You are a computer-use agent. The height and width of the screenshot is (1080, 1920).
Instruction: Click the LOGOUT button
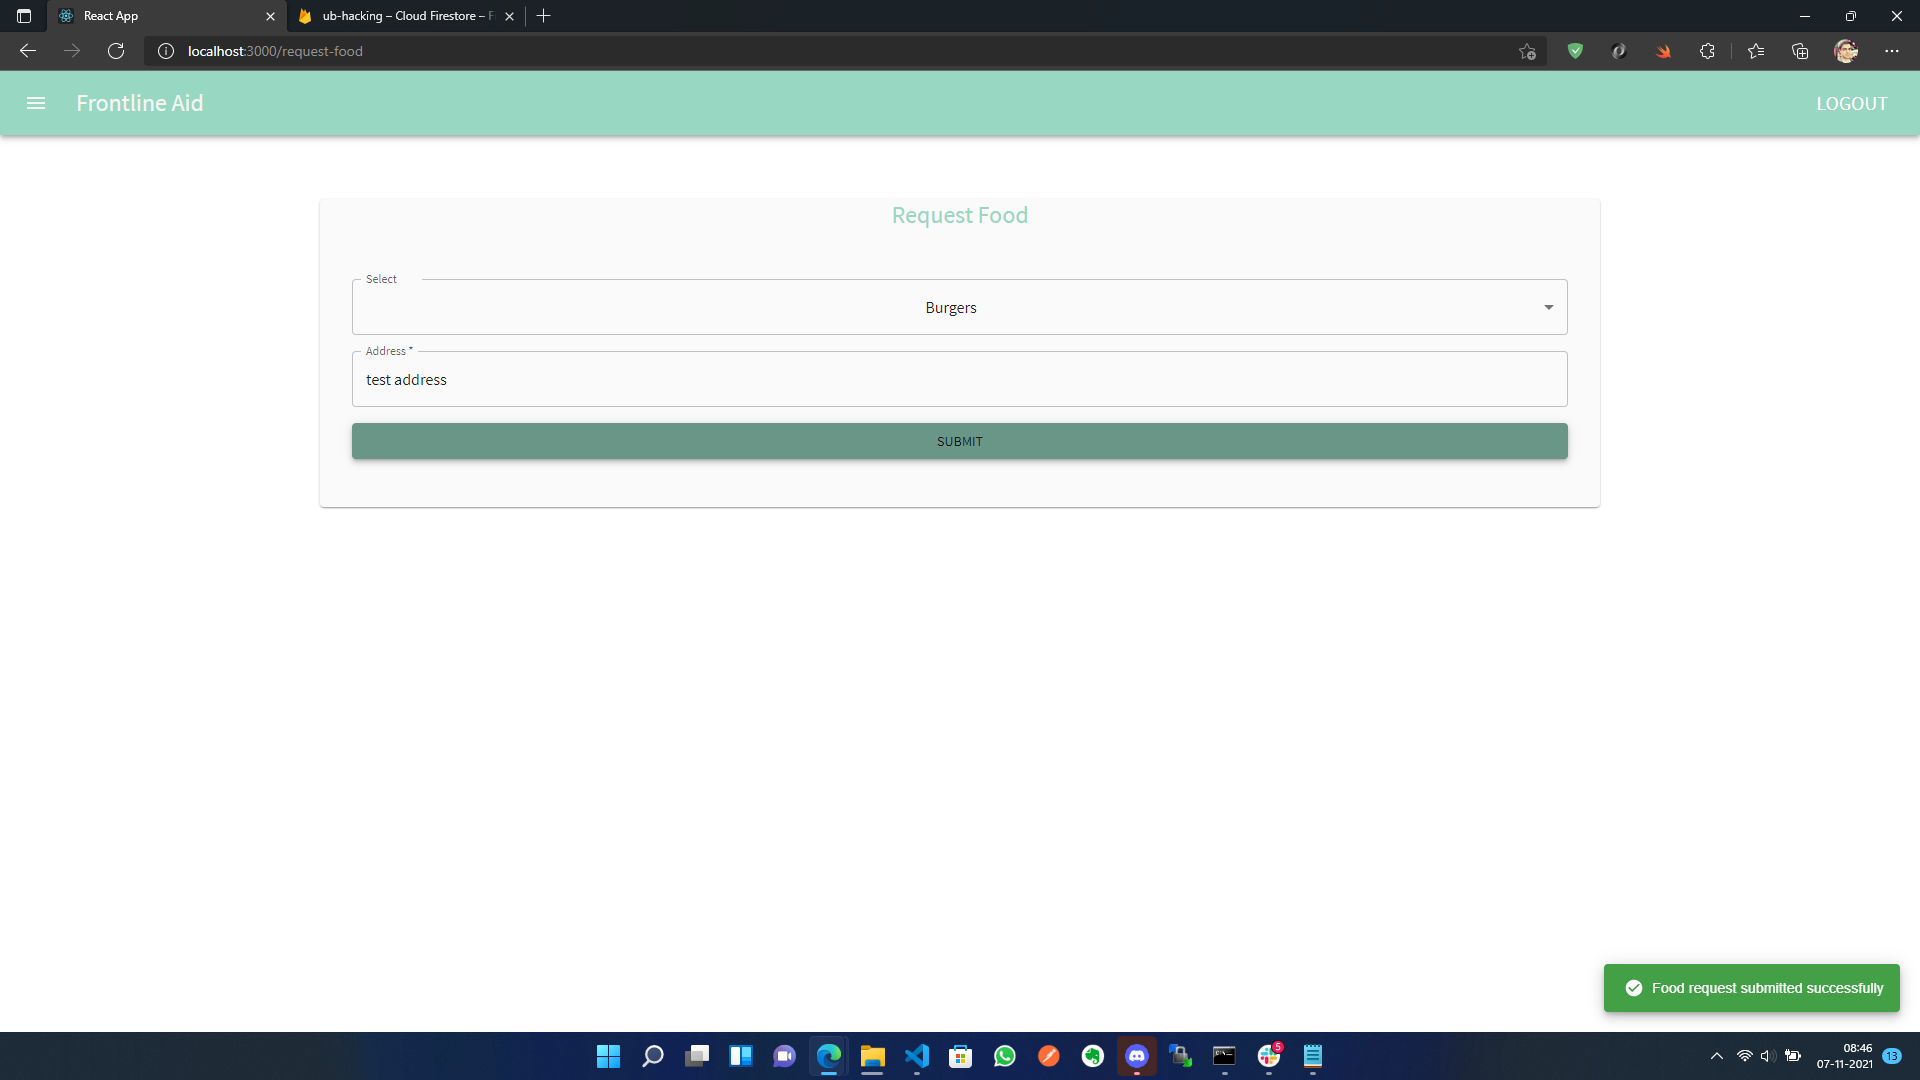click(x=1851, y=103)
